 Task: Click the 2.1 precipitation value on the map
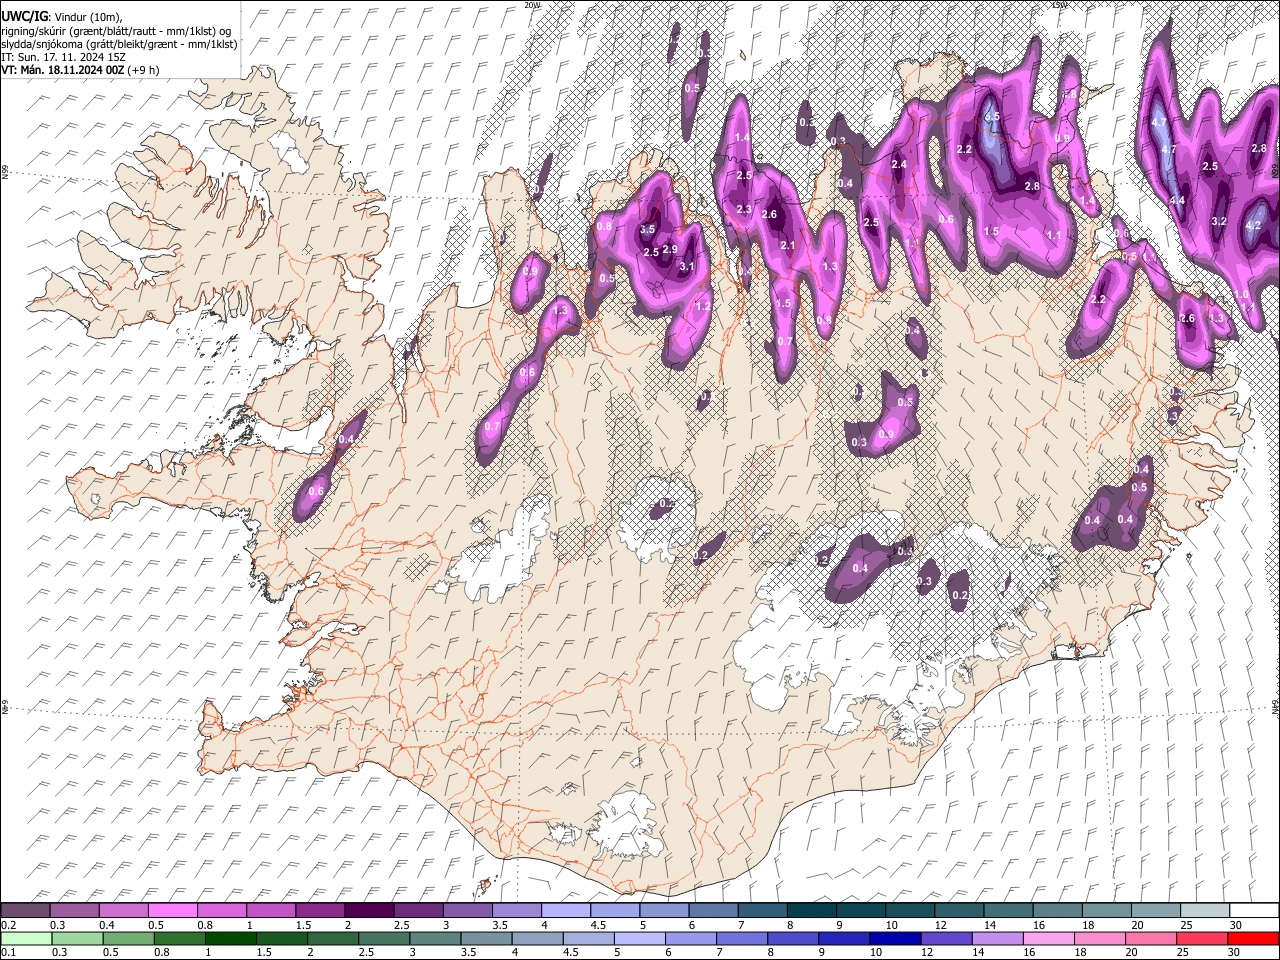pyautogui.click(x=787, y=245)
